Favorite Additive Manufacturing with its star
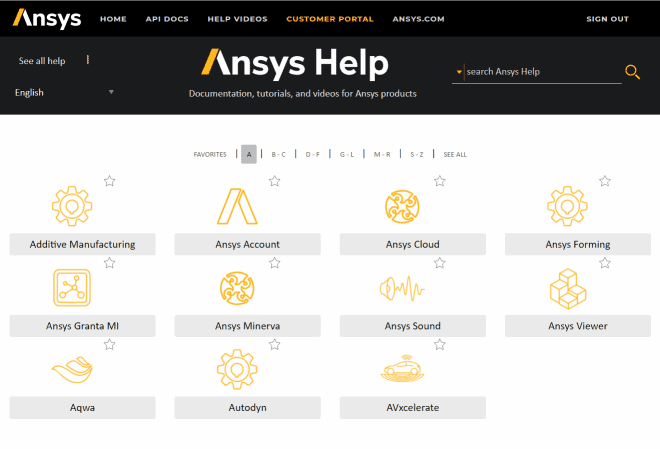Viewport: 660px width, 449px height. [x=109, y=181]
